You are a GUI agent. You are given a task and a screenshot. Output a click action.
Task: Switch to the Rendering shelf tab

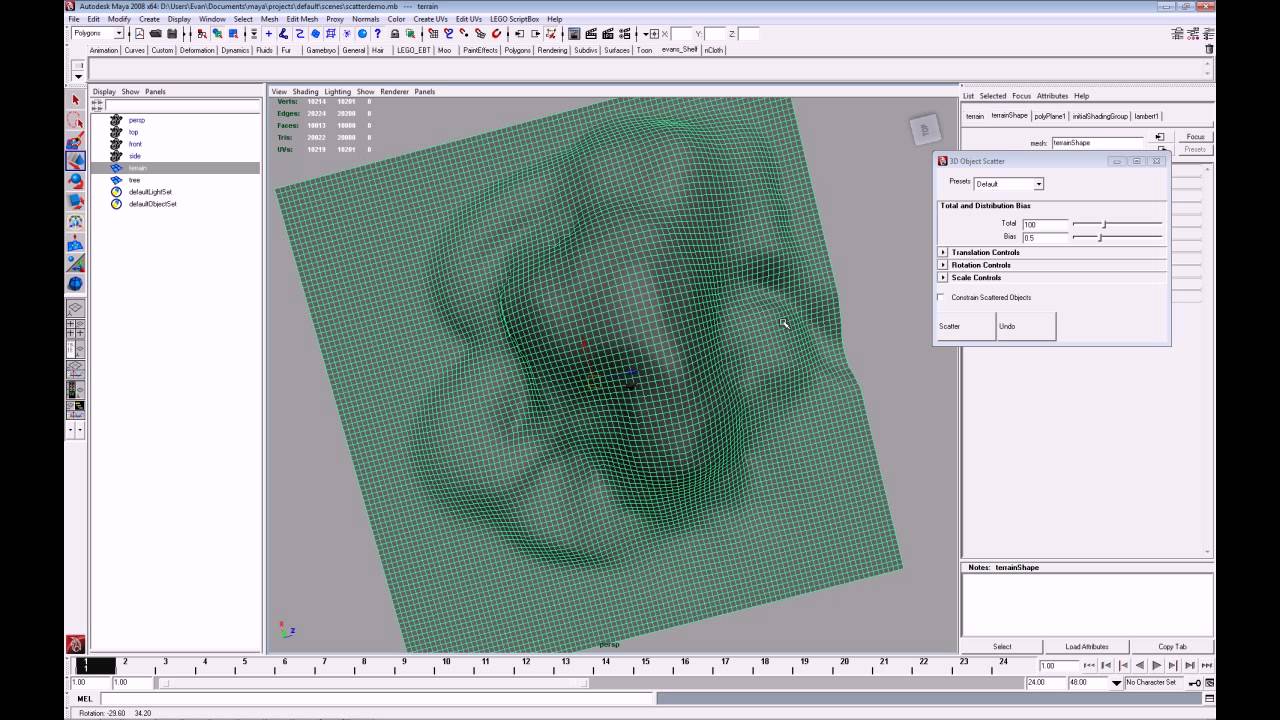coord(552,50)
